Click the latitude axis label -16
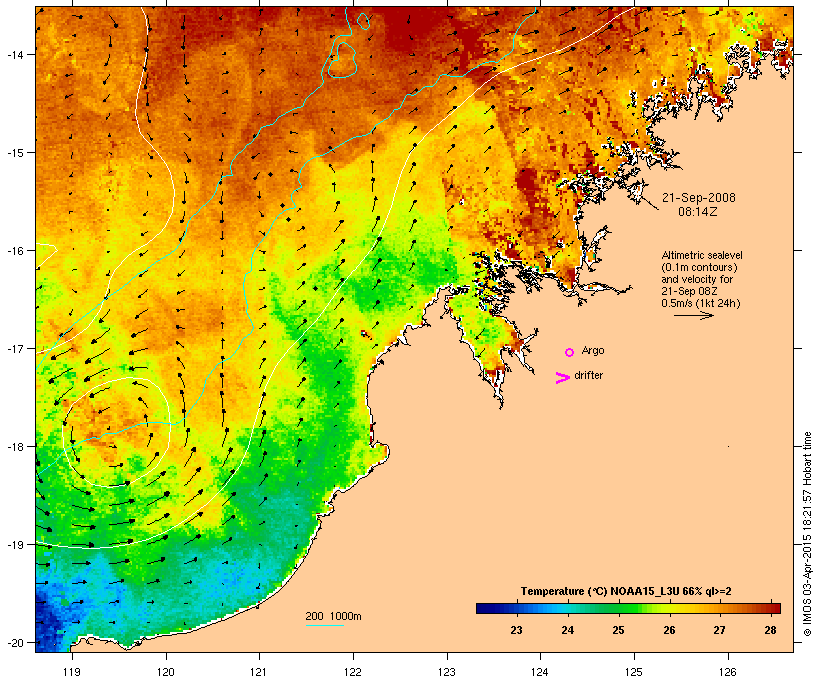 [15, 251]
